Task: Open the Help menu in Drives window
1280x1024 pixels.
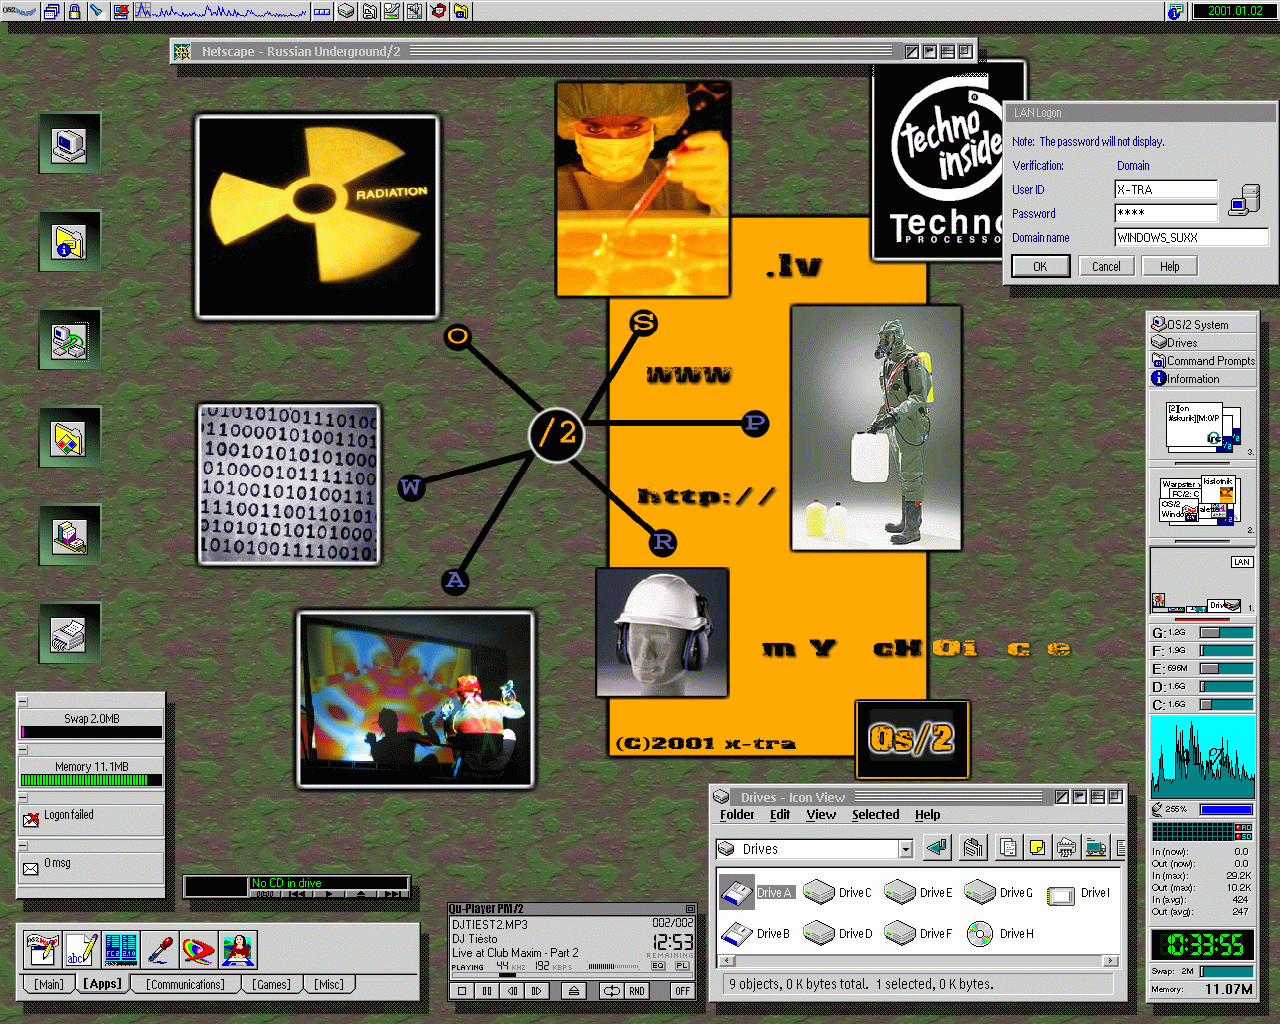Action: click(x=927, y=815)
